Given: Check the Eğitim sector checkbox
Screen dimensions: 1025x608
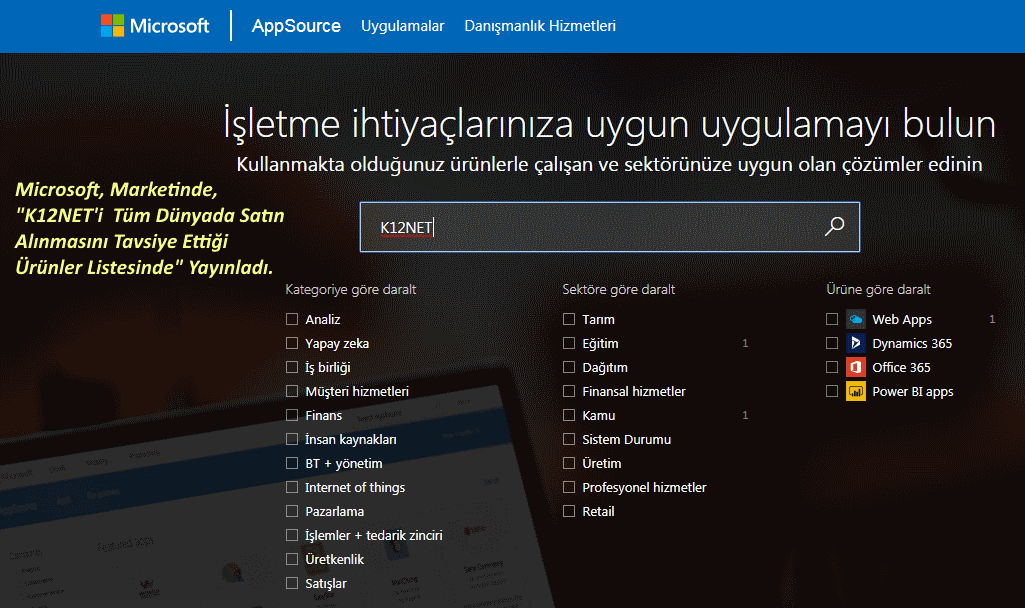Looking at the screenshot, I should pos(569,344).
